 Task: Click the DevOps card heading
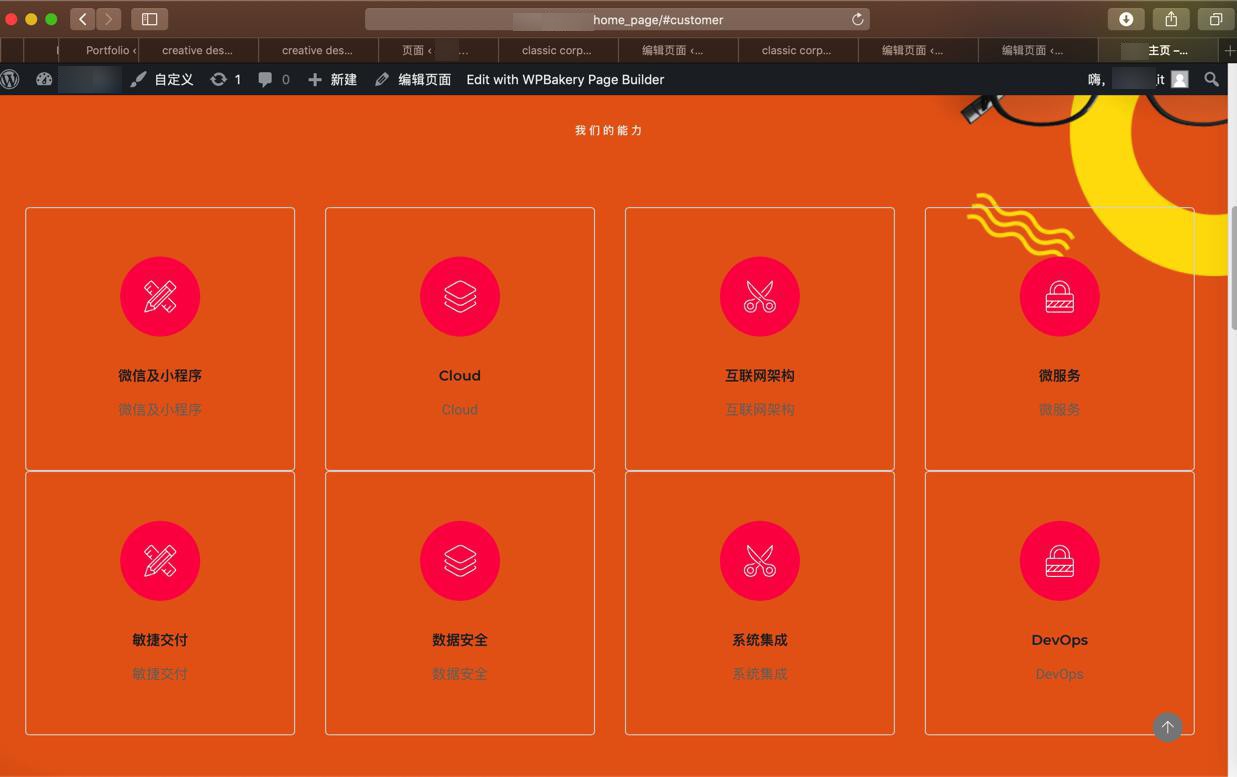[x=1060, y=640]
